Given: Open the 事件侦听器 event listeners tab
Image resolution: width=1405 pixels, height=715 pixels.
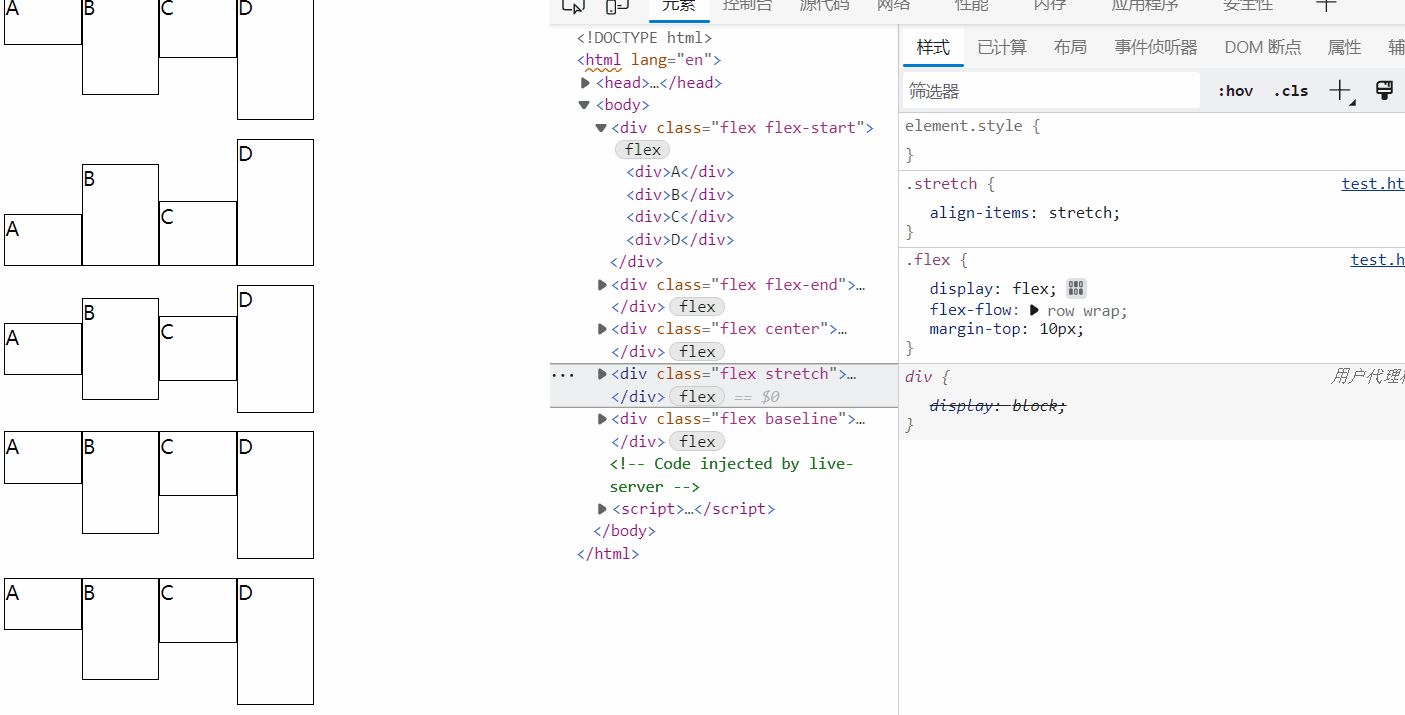Looking at the screenshot, I should coord(1156,47).
